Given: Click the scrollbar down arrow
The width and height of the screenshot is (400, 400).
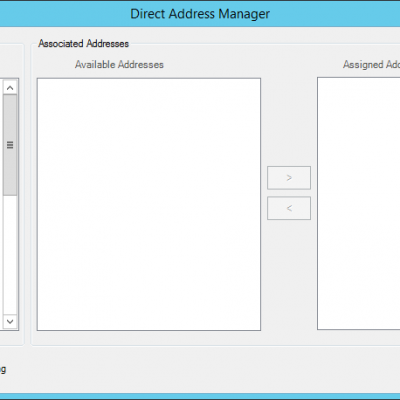Looking at the screenshot, I should click(x=10, y=321).
